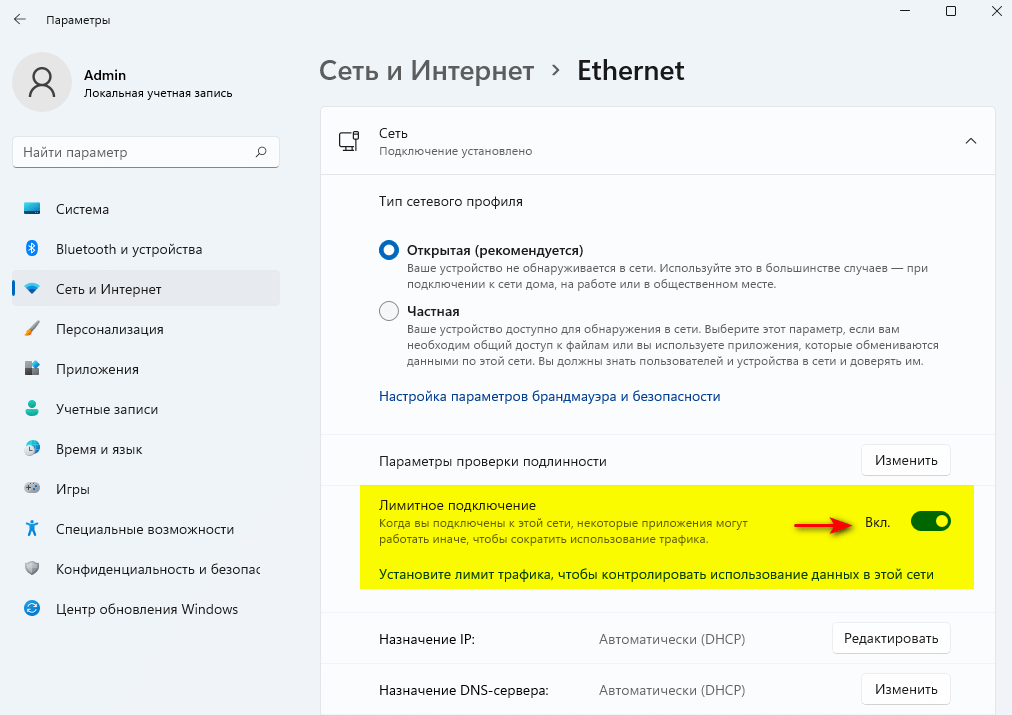Open Время и язык in sidebar
This screenshot has width=1012, height=715.
click(x=99, y=449)
